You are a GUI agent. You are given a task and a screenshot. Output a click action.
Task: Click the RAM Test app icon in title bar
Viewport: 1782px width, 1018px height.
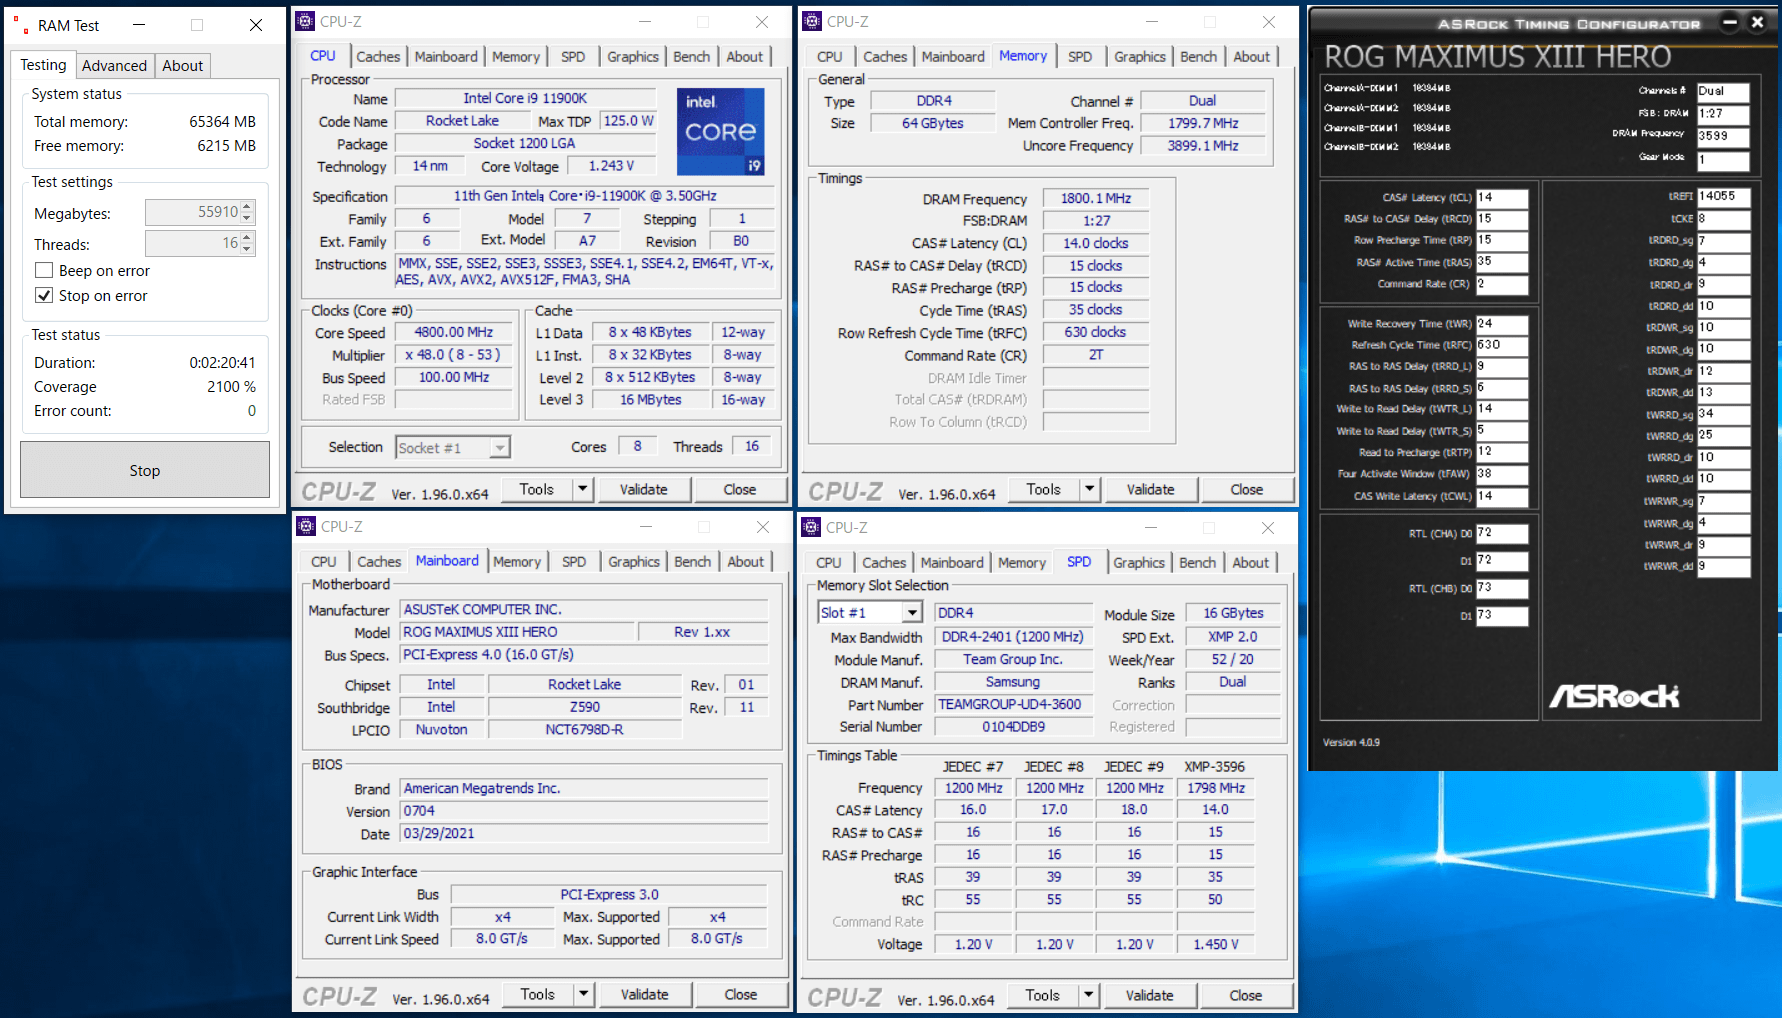(20, 25)
